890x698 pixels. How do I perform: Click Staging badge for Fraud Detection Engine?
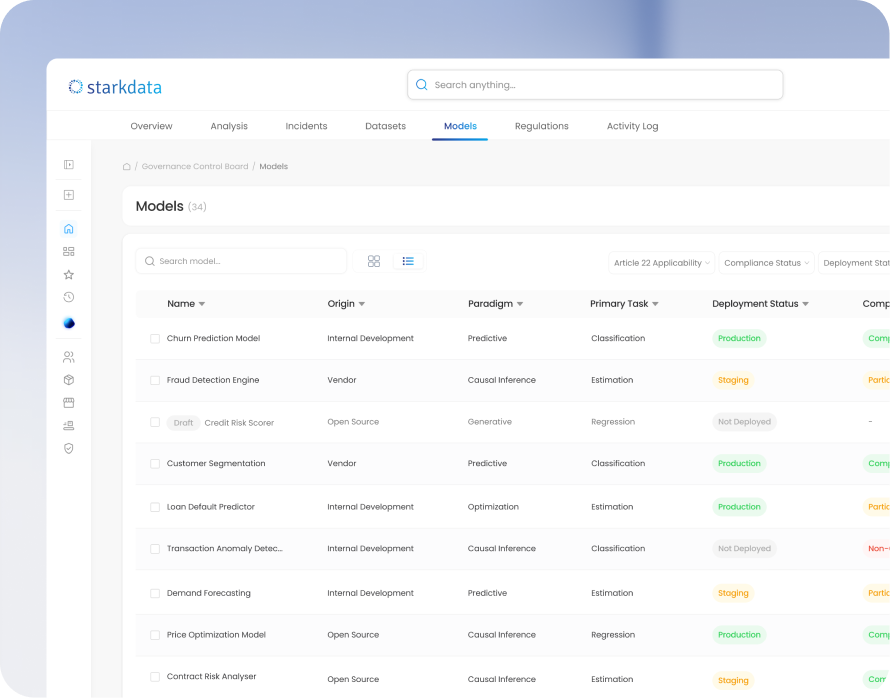click(733, 380)
